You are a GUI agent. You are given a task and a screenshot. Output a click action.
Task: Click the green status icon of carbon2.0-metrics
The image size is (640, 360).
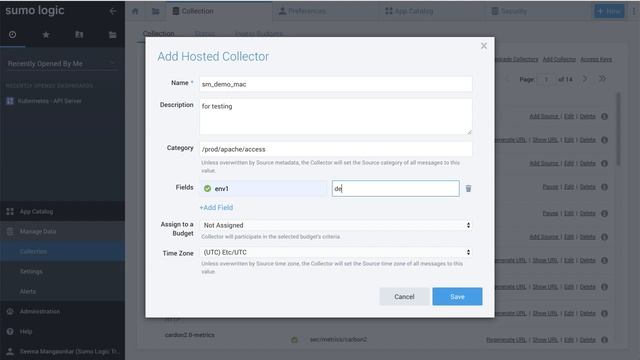point(294,340)
